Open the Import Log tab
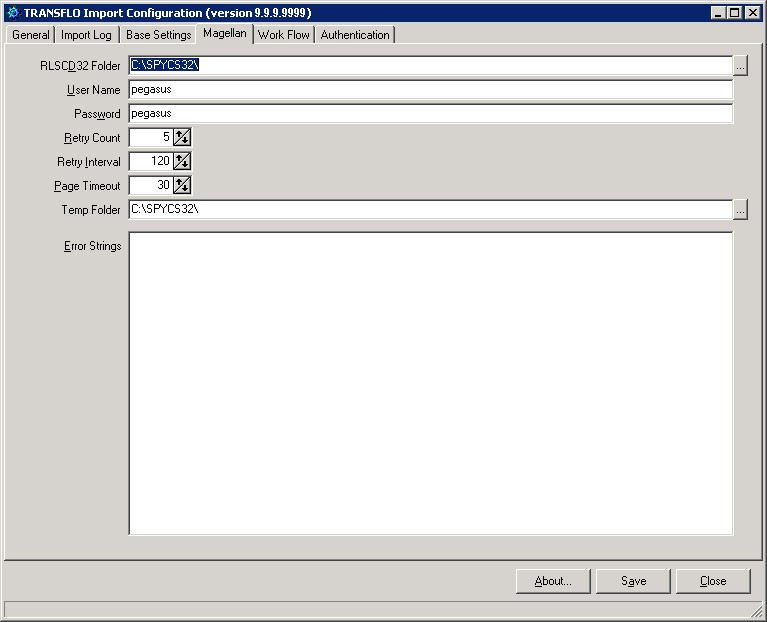 (x=87, y=35)
